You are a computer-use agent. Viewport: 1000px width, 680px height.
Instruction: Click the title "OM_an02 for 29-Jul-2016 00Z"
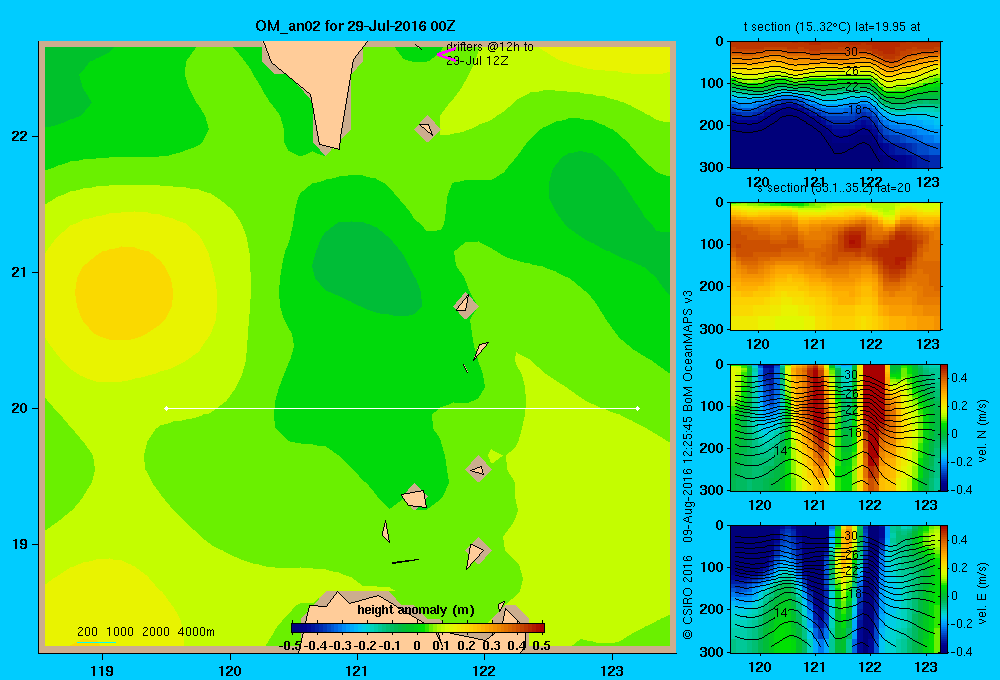(355, 26)
